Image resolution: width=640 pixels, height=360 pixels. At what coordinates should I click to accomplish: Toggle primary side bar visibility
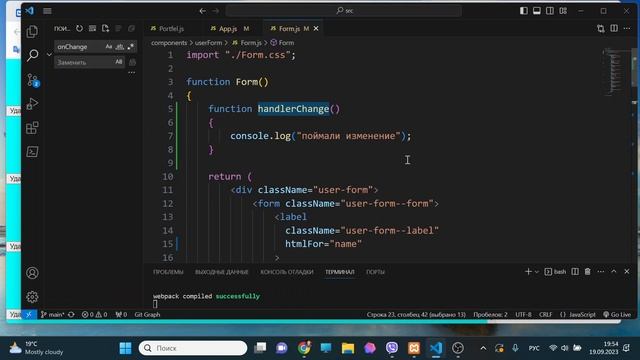(524, 11)
